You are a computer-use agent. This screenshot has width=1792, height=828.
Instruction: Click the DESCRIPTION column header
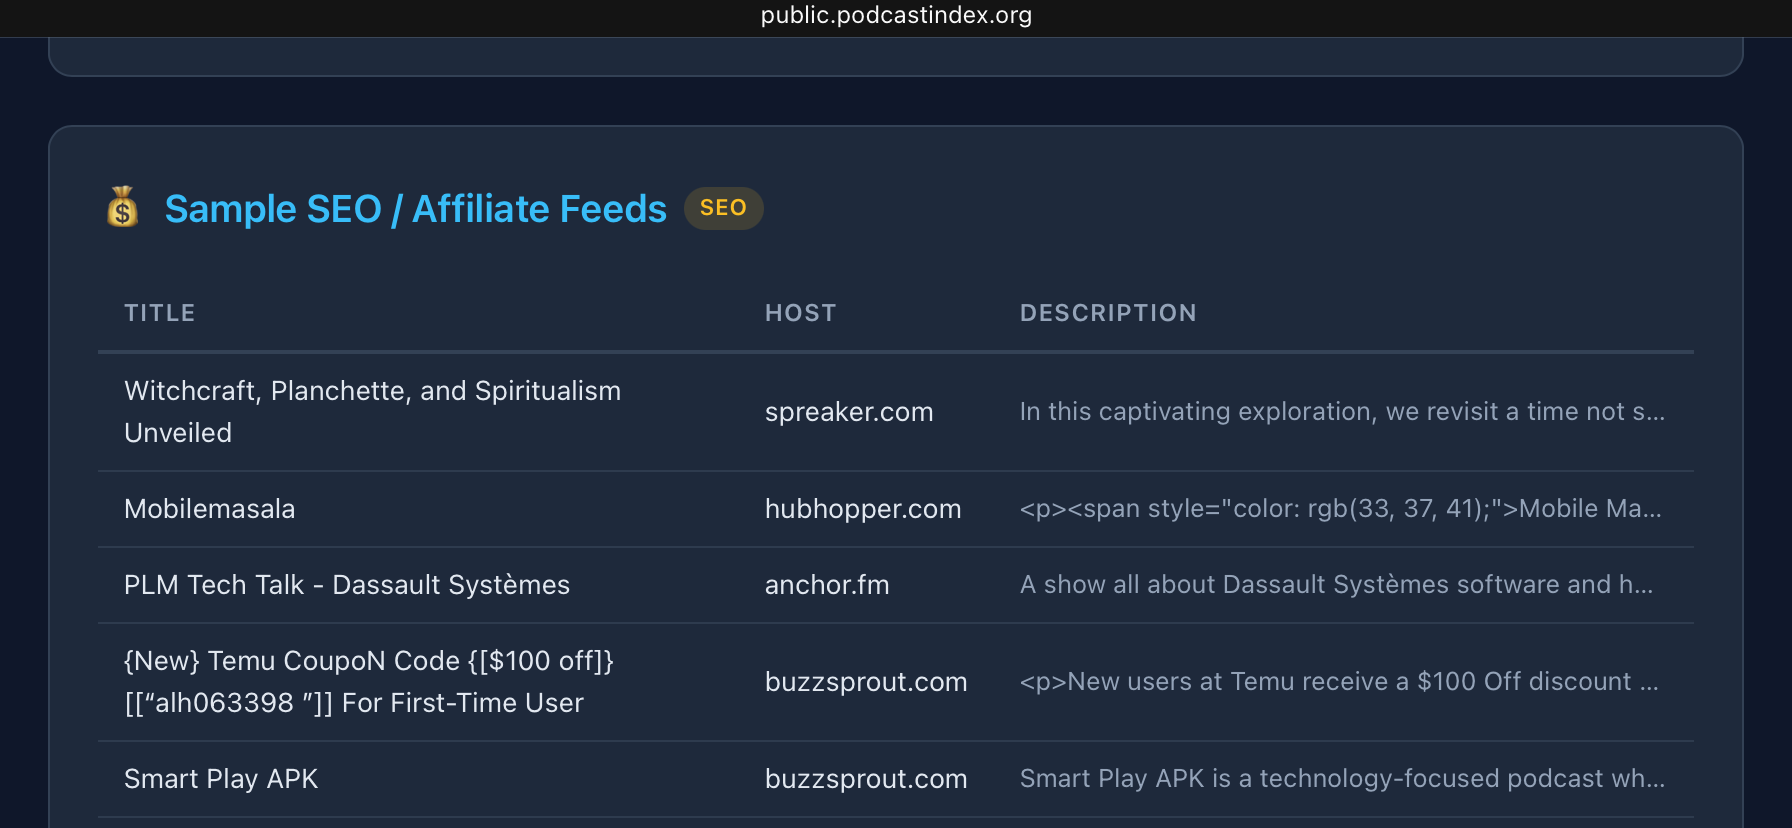coord(1108,313)
